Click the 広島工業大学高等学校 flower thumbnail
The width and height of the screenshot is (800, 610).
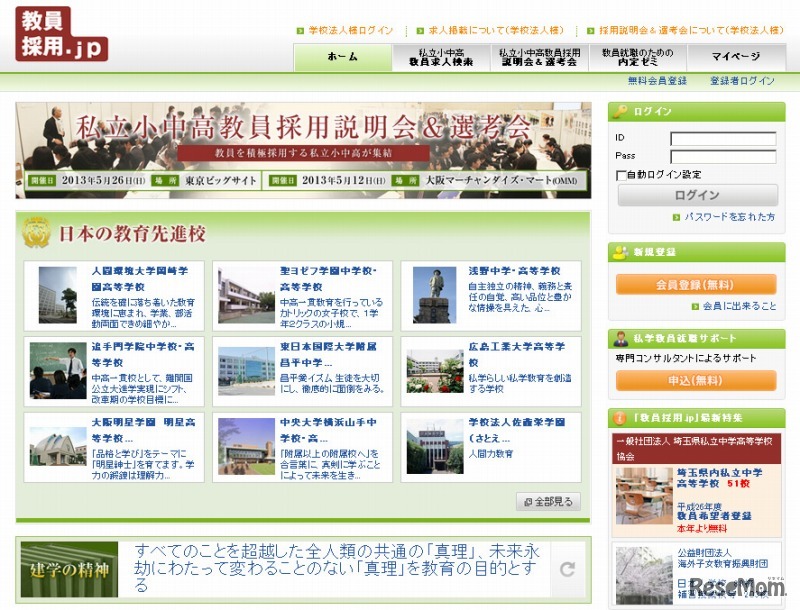pyautogui.click(x=435, y=371)
